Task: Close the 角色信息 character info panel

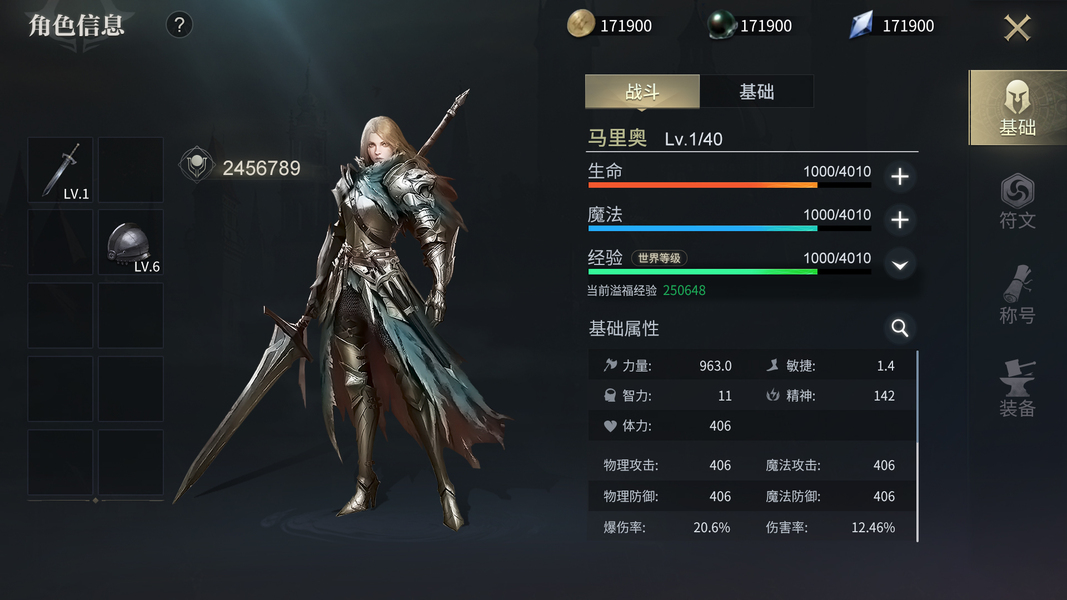Action: point(1017,28)
